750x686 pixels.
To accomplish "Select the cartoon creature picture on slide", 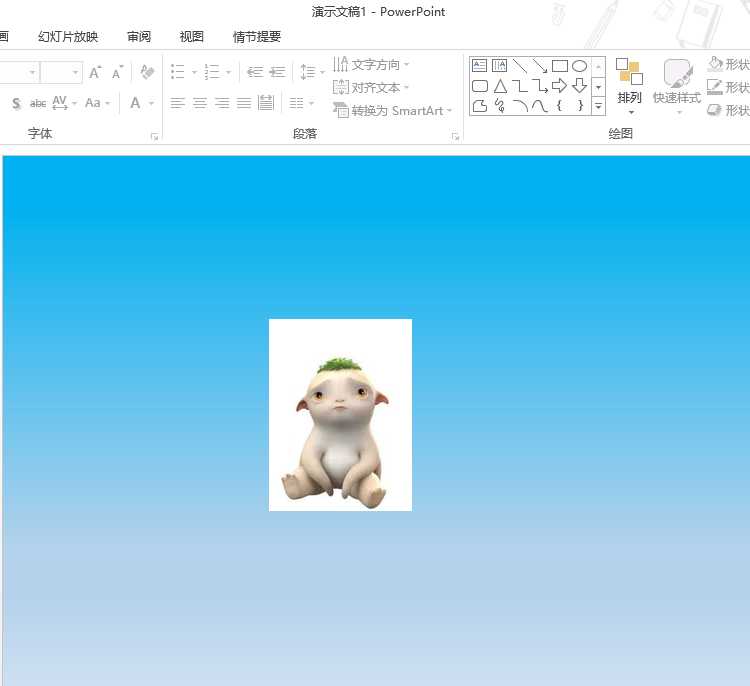I will (x=340, y=415).
